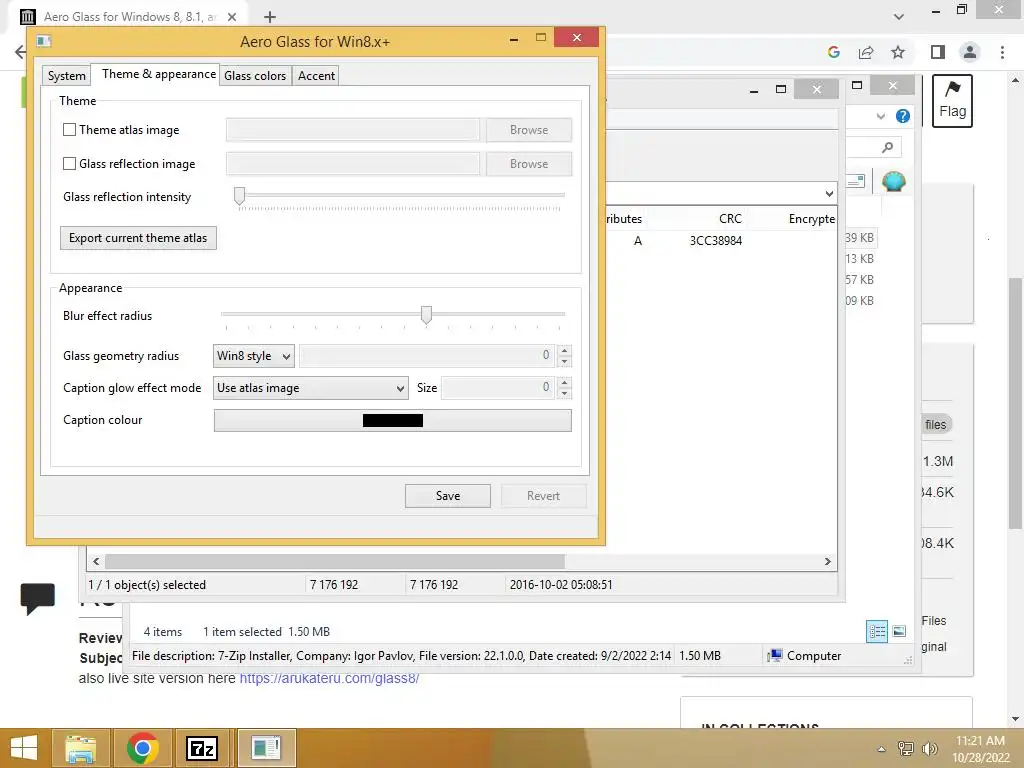
Task: Enable the Glass reflection image checkbox
Action: coord(69,163)
